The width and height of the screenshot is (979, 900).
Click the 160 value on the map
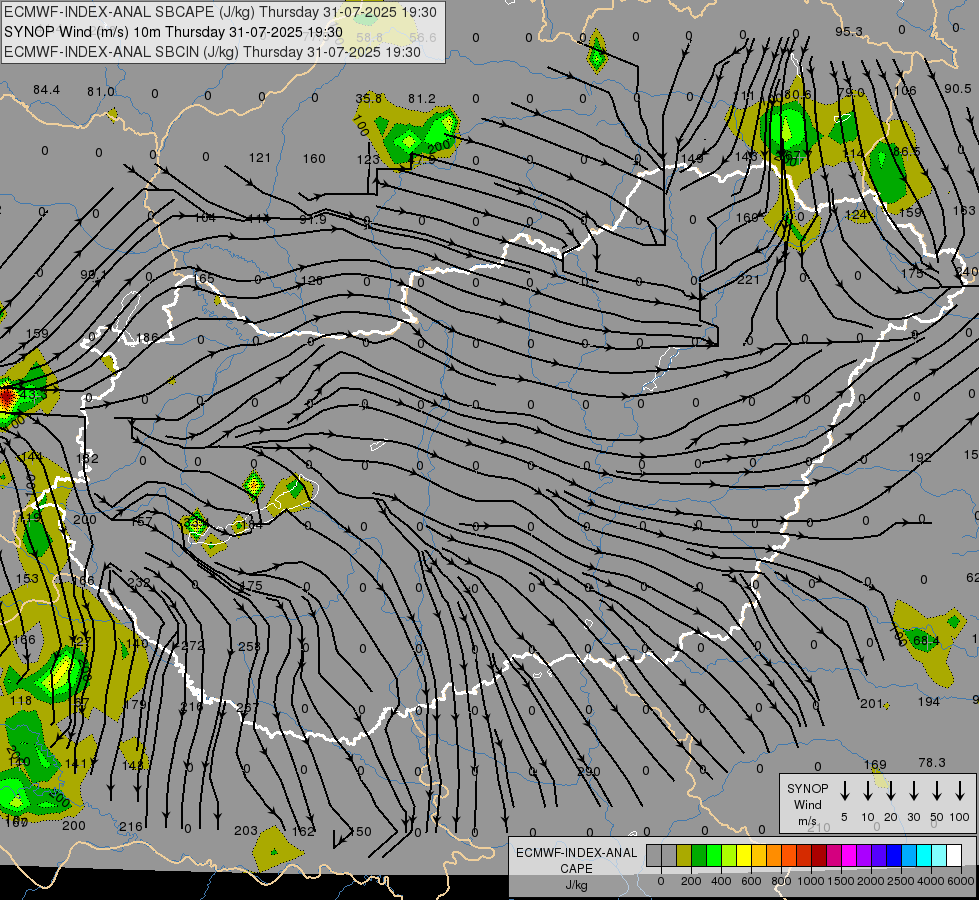[314, 159]
